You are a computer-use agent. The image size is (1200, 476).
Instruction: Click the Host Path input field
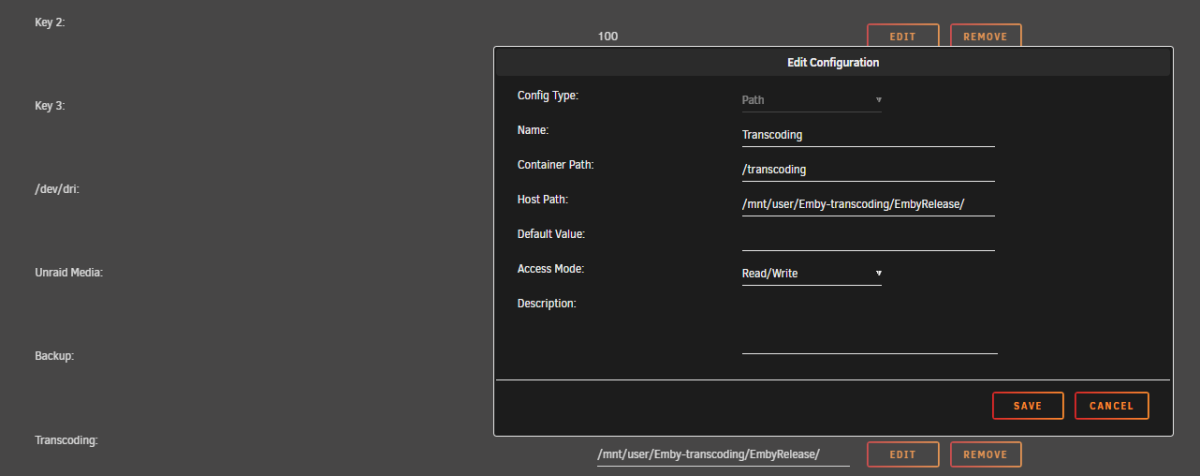coord(868,204)
